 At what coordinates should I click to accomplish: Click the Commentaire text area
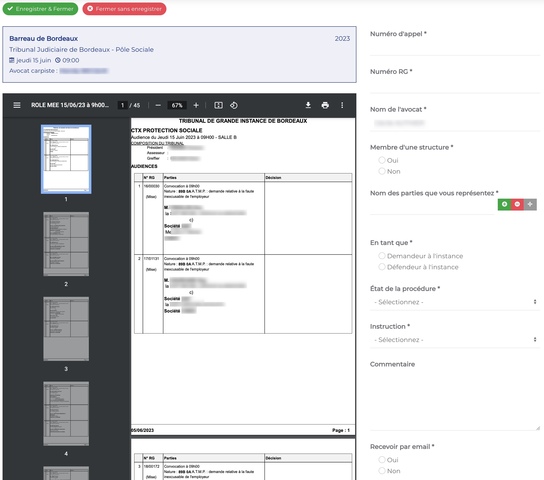455,400
